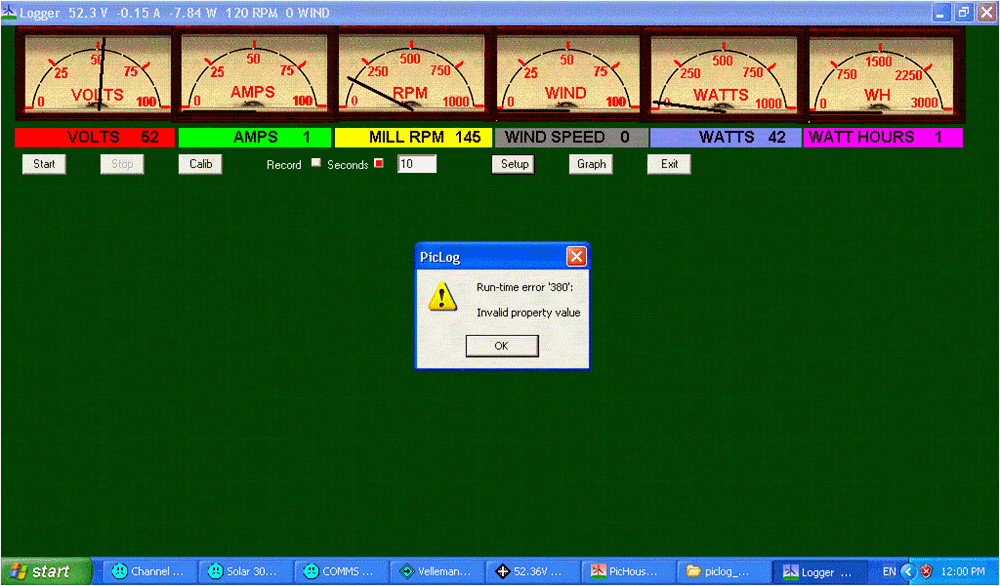Screen dimensions: 1000x586
Task: Click the warning icon in PicLog dialog
Action: [x=443, y=297]
